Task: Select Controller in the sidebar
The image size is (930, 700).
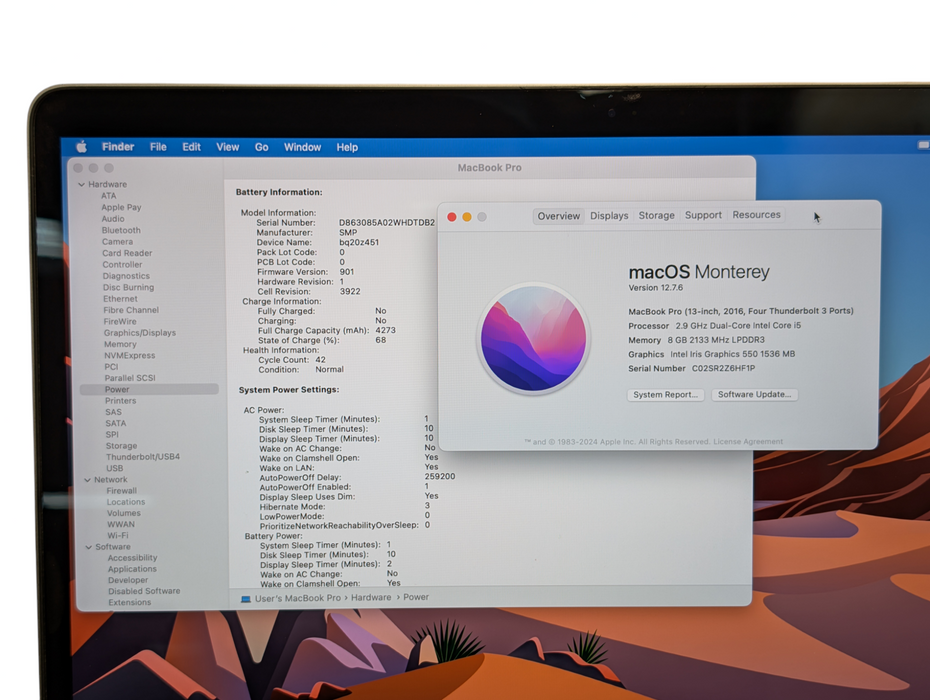Action: coord(122,265)
